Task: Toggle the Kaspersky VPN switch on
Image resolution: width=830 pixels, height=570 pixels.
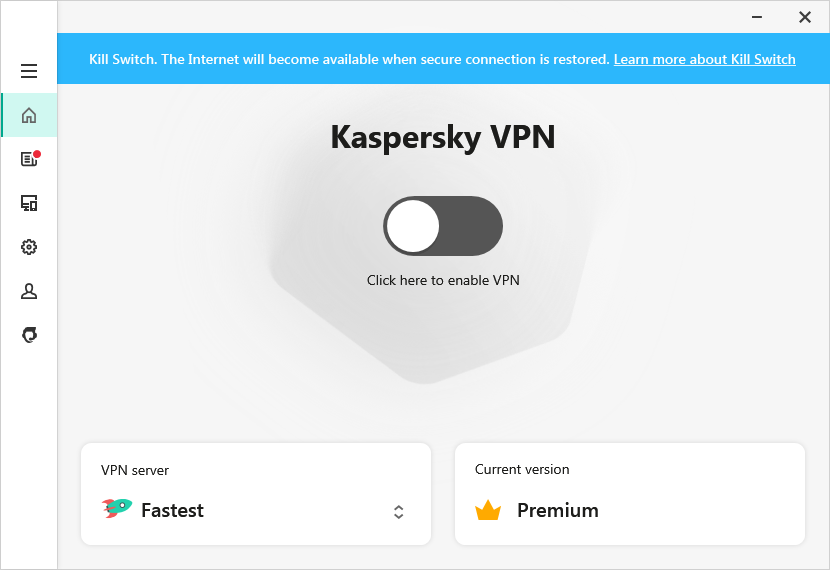Action: tap(443, 226)
